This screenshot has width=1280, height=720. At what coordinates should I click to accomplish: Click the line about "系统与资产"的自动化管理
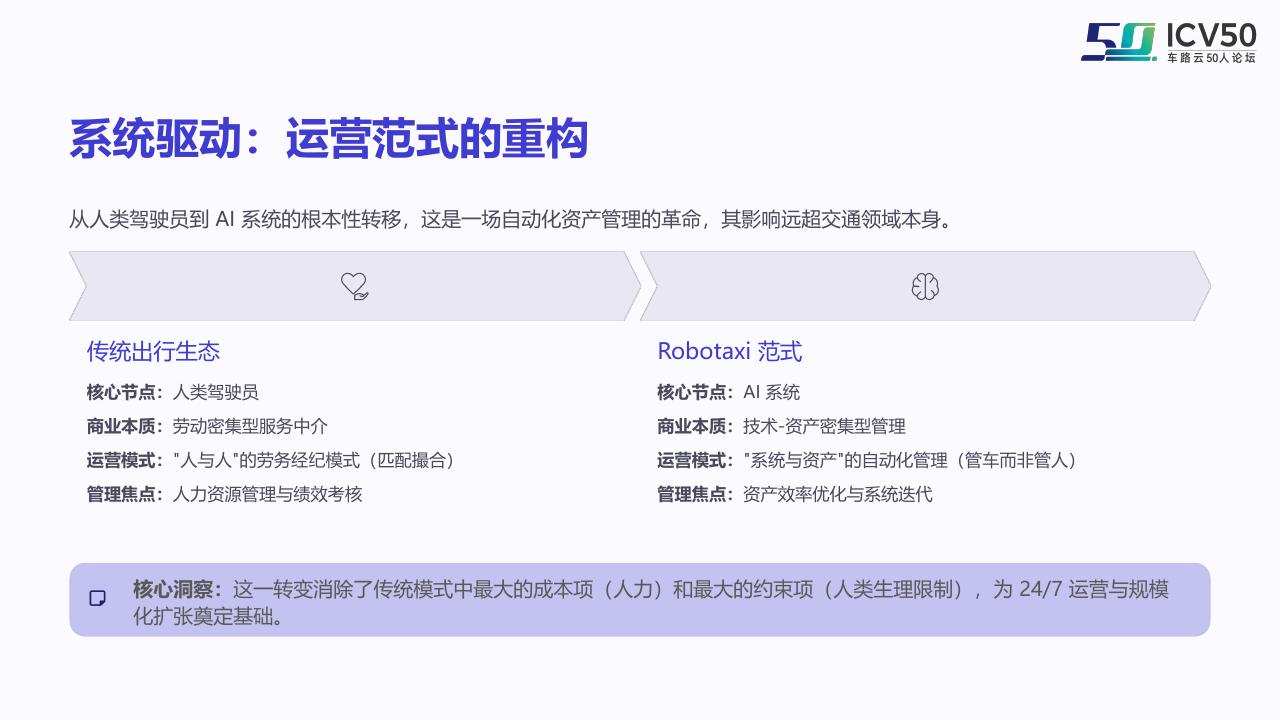point(867,460)
